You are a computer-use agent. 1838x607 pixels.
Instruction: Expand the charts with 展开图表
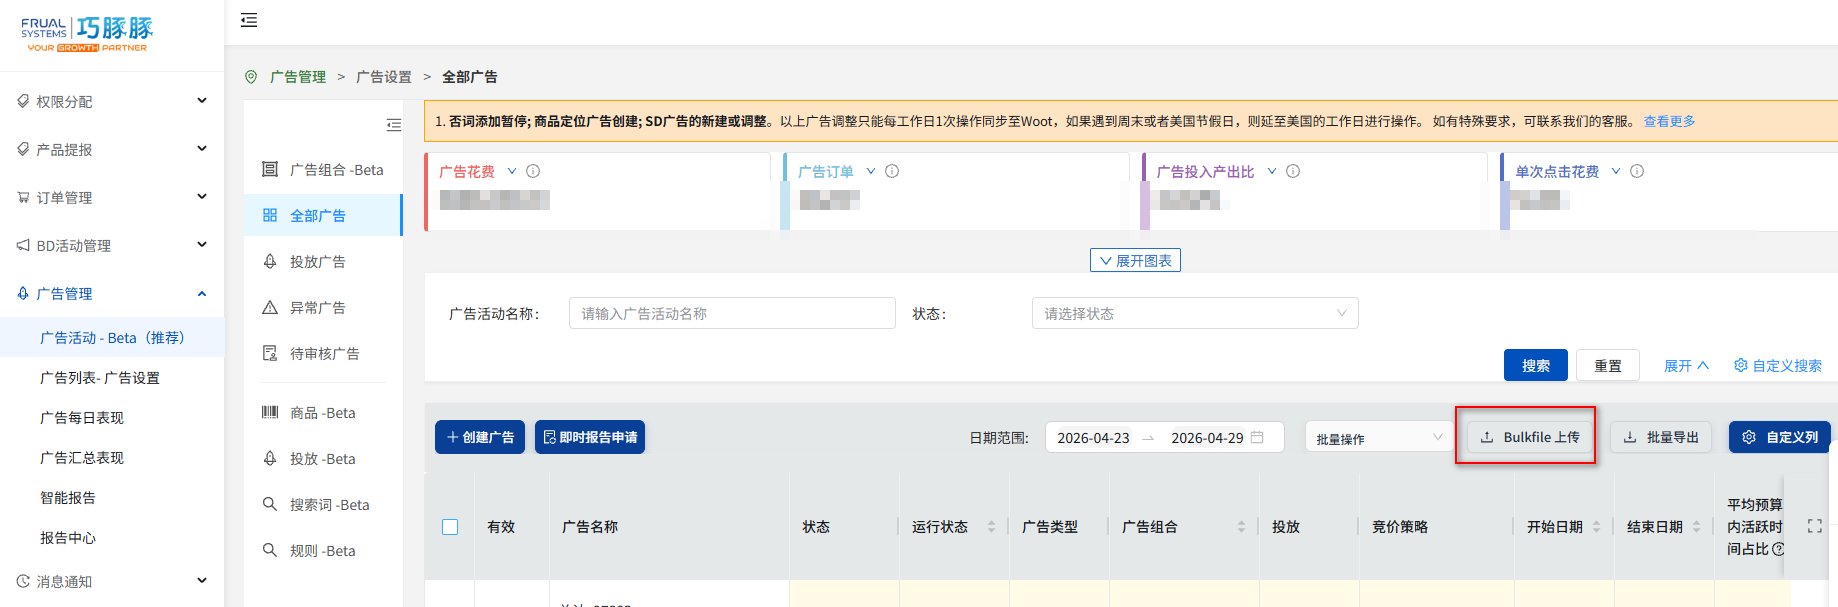pos(1135,260)
